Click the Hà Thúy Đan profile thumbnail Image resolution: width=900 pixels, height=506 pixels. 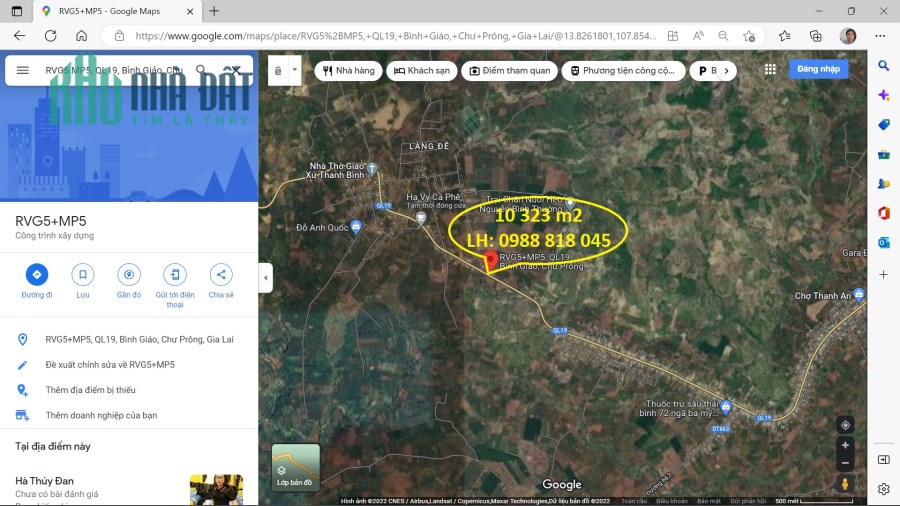pos(216,489)
